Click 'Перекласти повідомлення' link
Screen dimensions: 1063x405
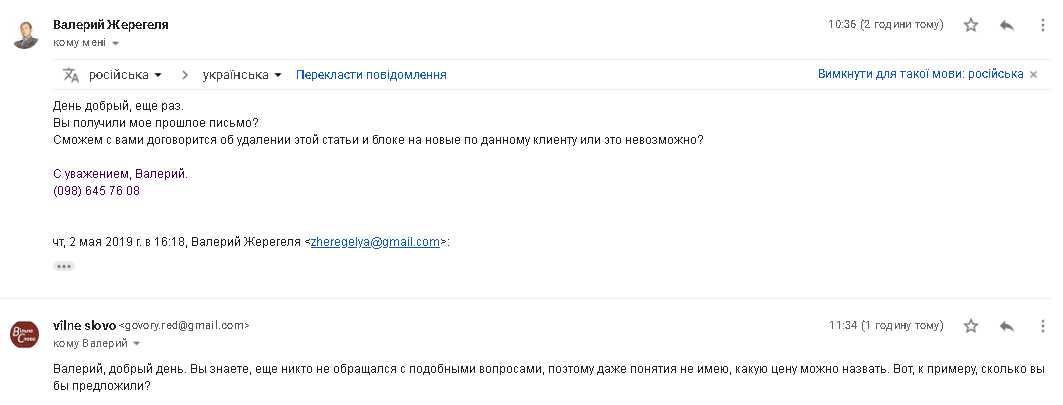[x=371, y=75]
